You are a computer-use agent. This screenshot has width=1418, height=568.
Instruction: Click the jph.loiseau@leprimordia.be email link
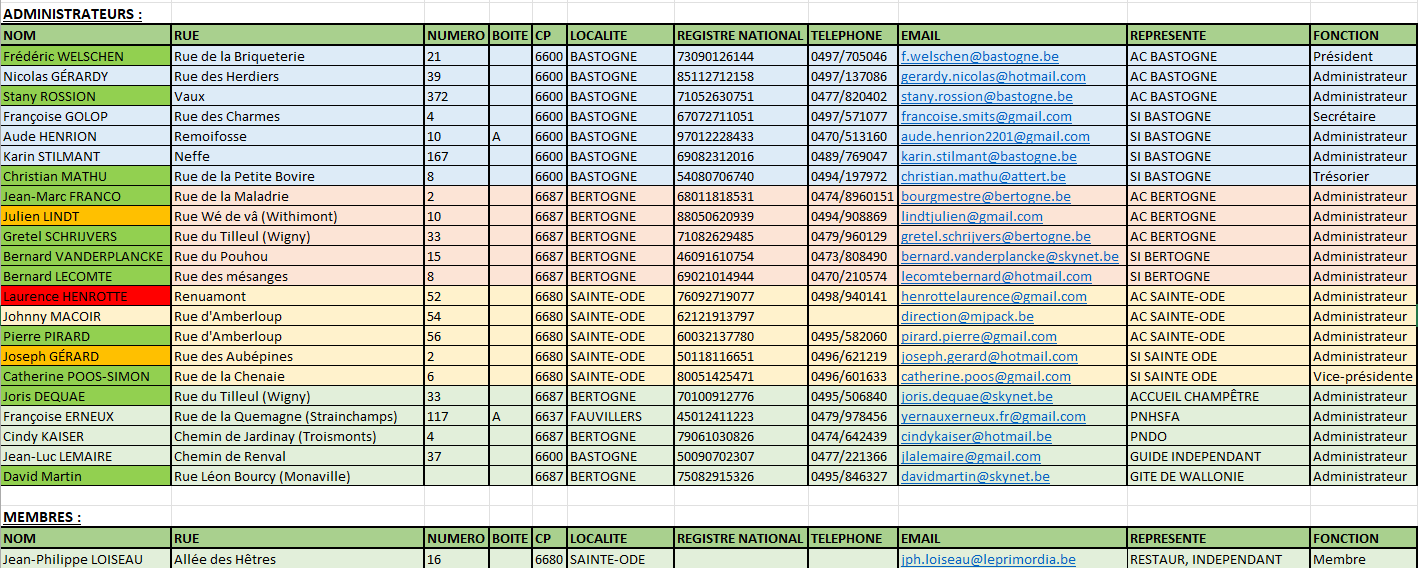(987, 560)
